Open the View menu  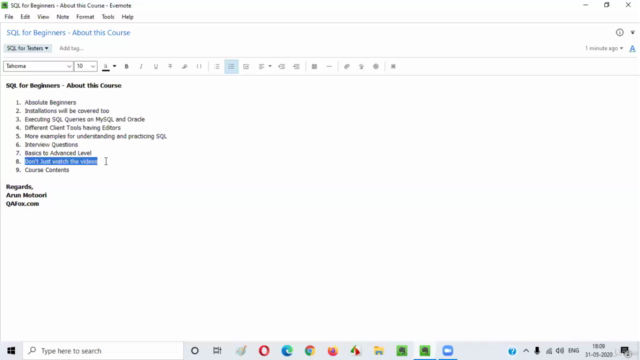43,17
